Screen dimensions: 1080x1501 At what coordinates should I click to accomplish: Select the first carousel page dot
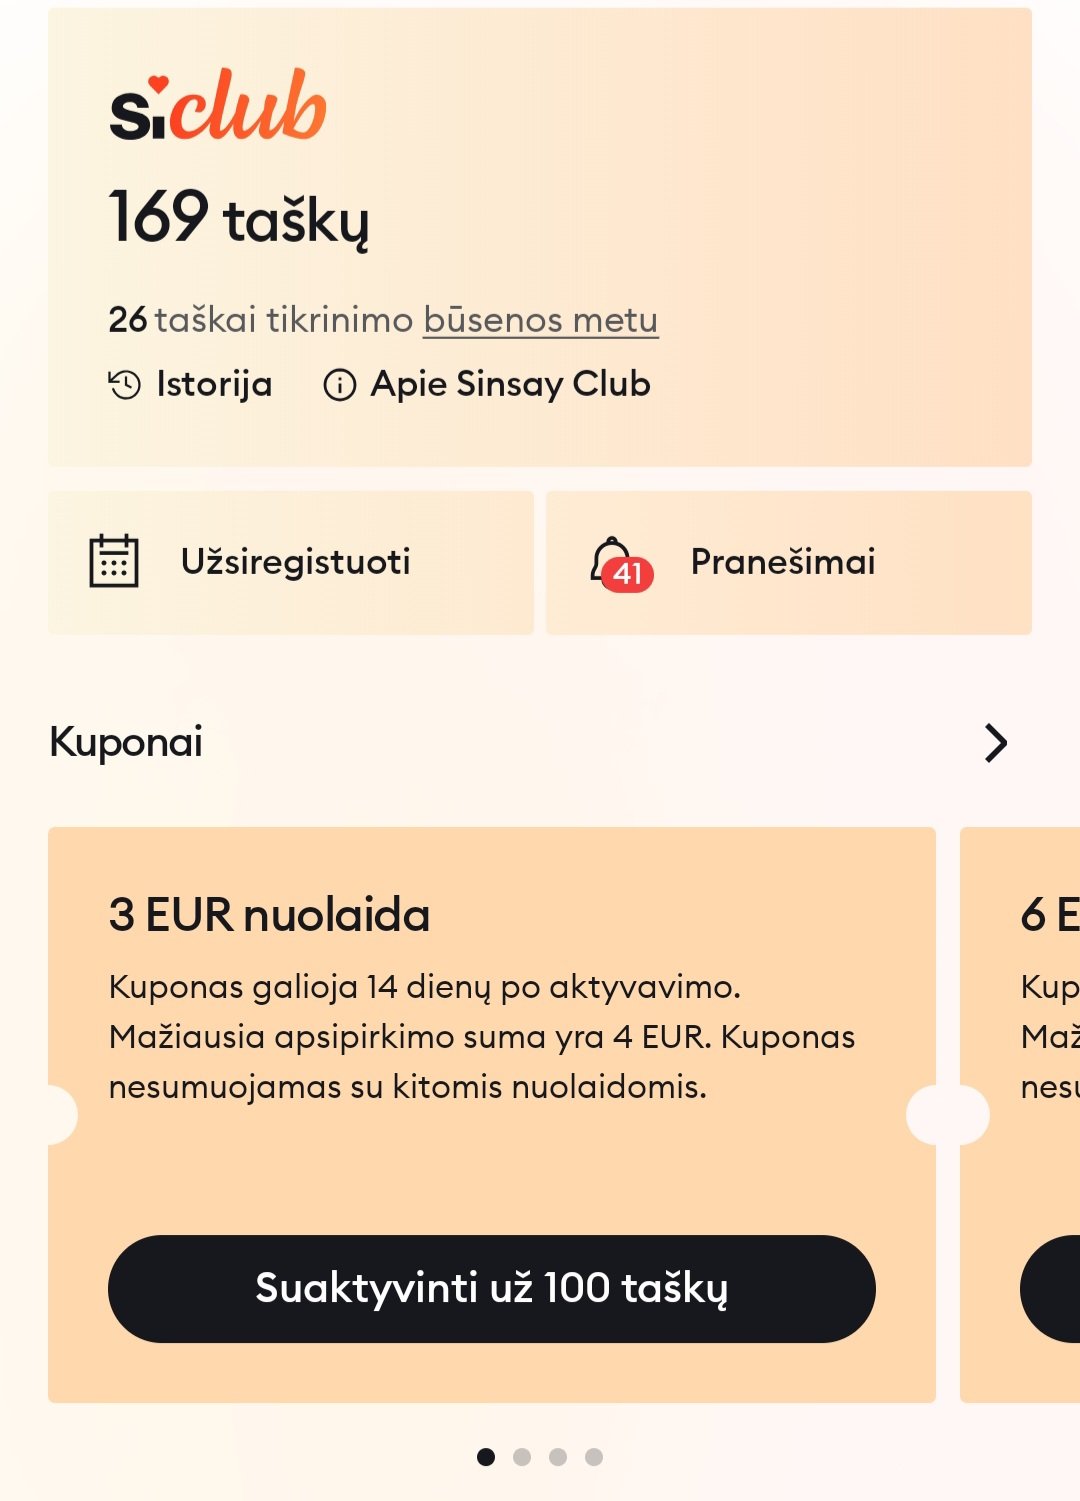[x=486, y=1457]
